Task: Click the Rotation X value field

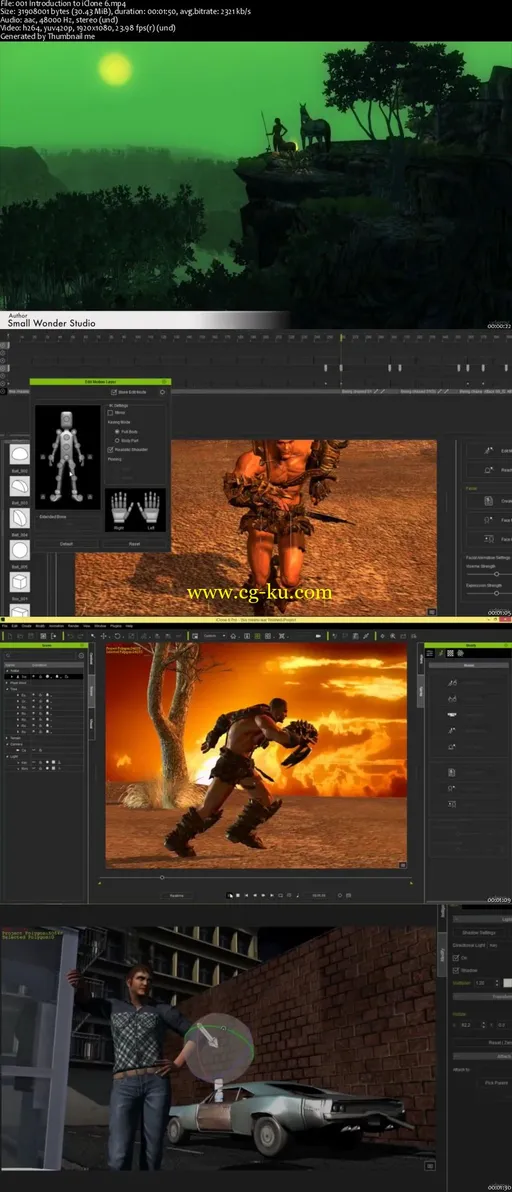Action: click(x=469, y=1026)
